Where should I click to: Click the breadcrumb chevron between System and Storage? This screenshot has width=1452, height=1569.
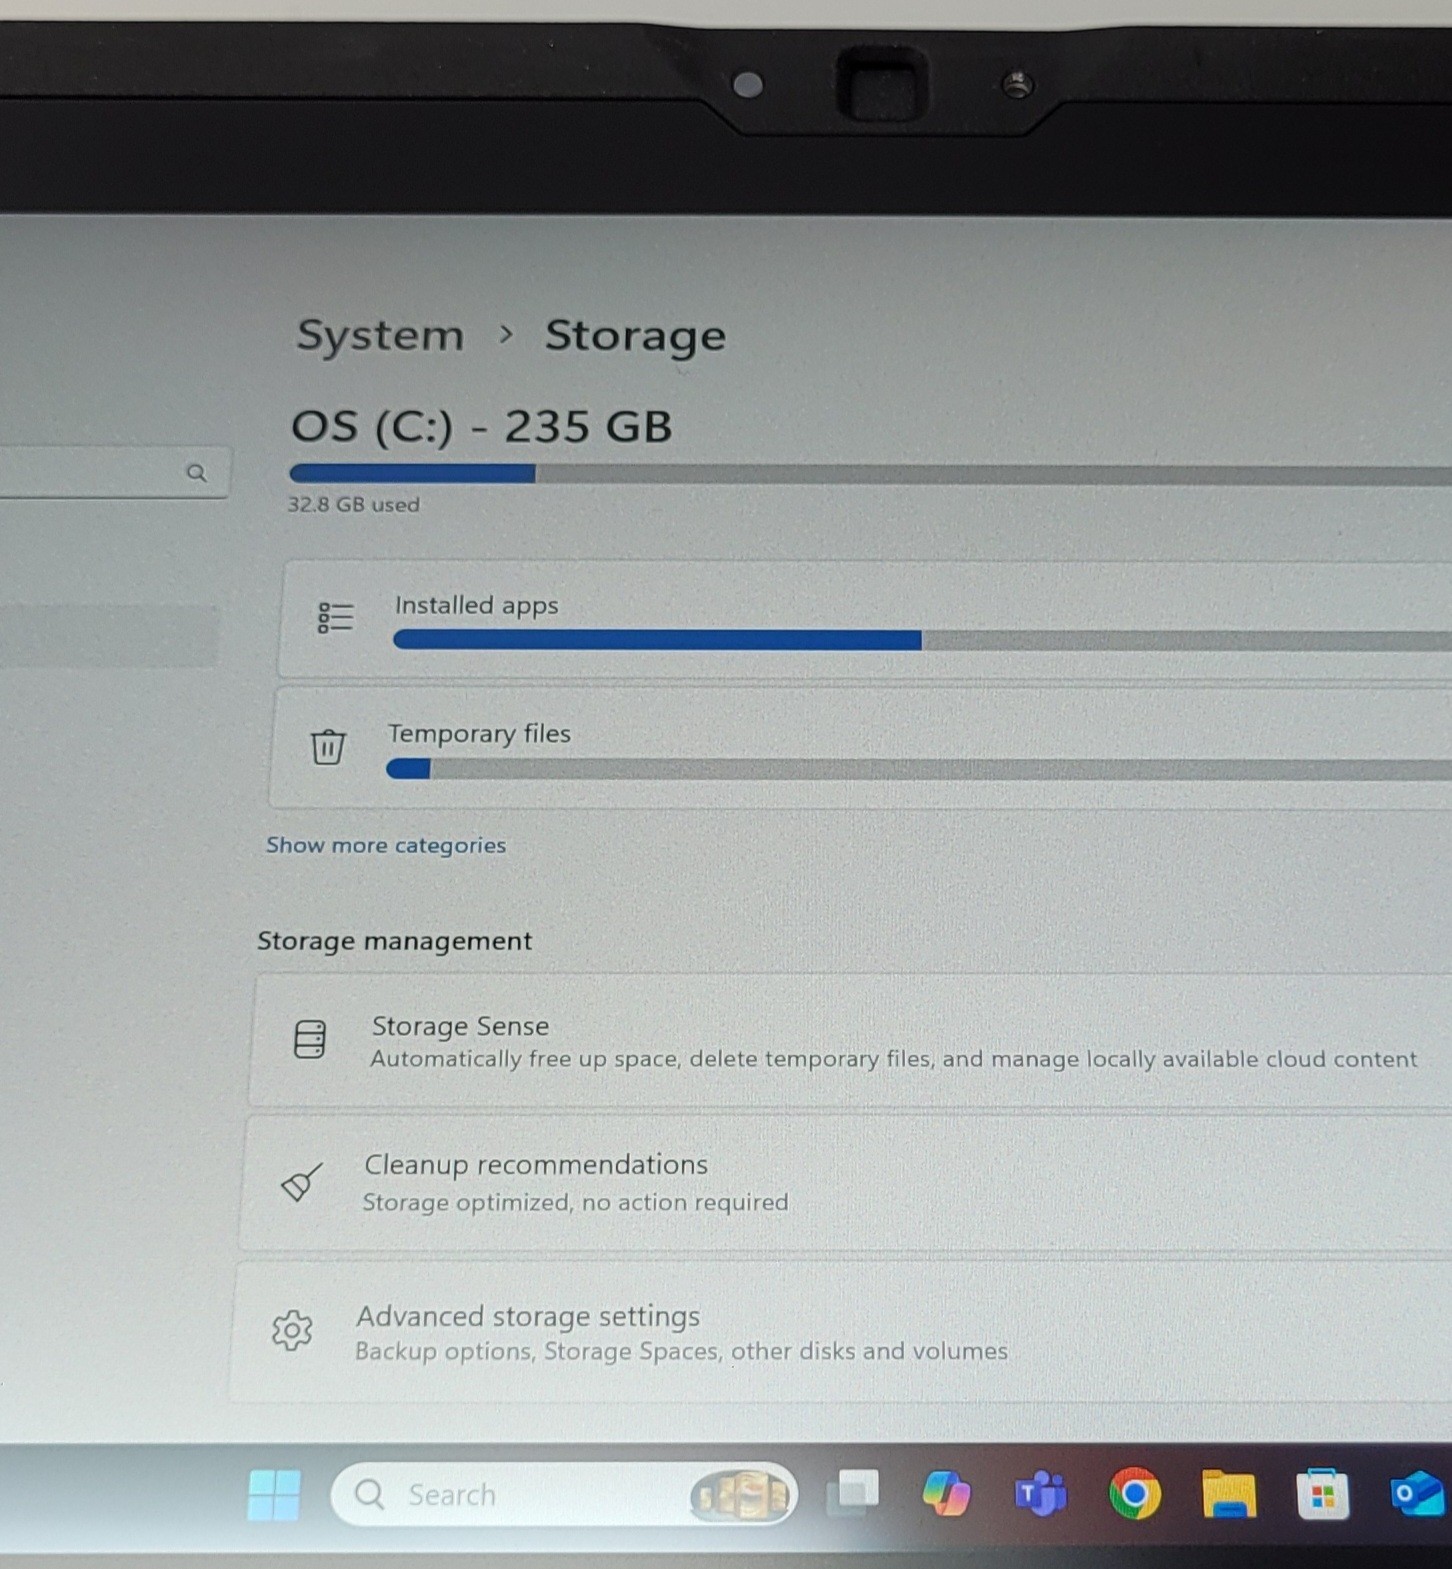click(505, 335)
